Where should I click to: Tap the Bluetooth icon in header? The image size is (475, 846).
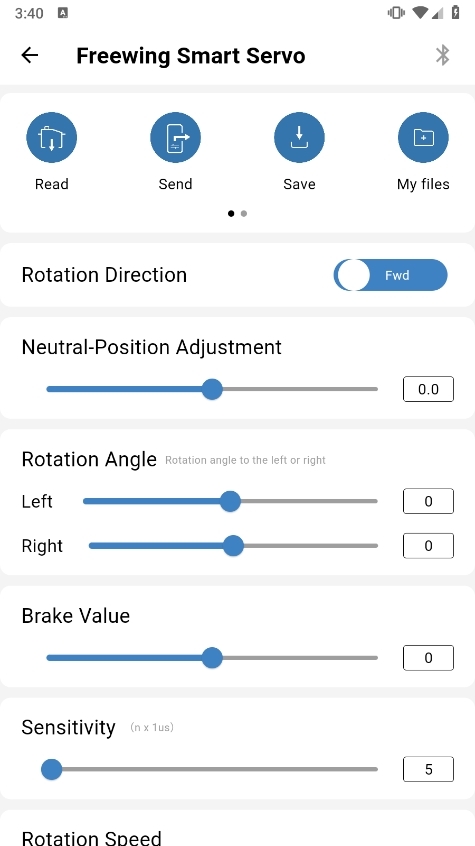click(443, 55)
